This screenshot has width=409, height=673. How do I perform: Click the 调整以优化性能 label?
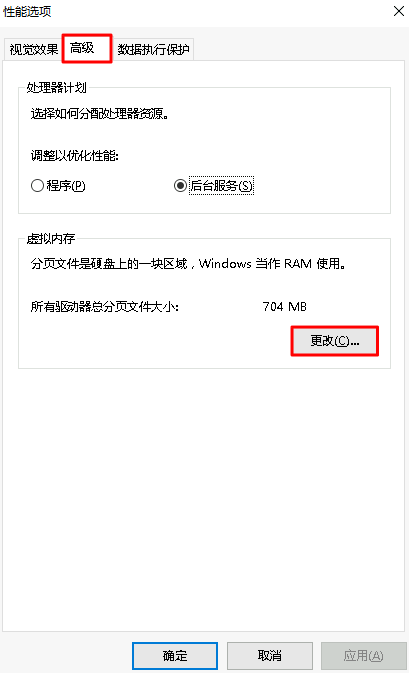pyautogui.click(x=75, y=155)
